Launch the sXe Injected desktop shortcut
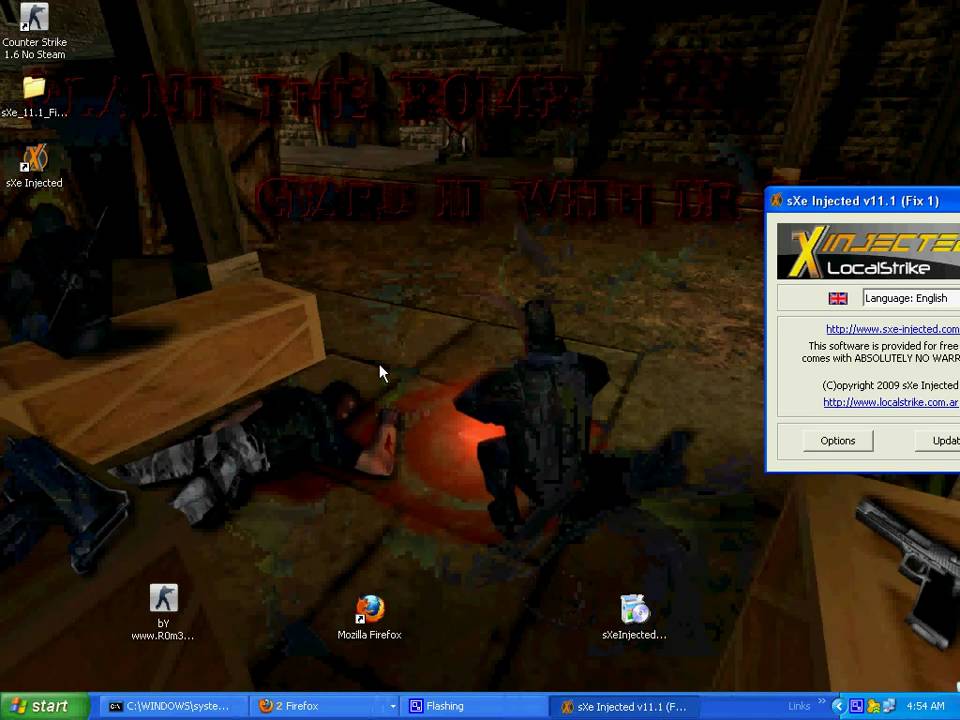Screen dimensions: 960x720 pos(34,166)
